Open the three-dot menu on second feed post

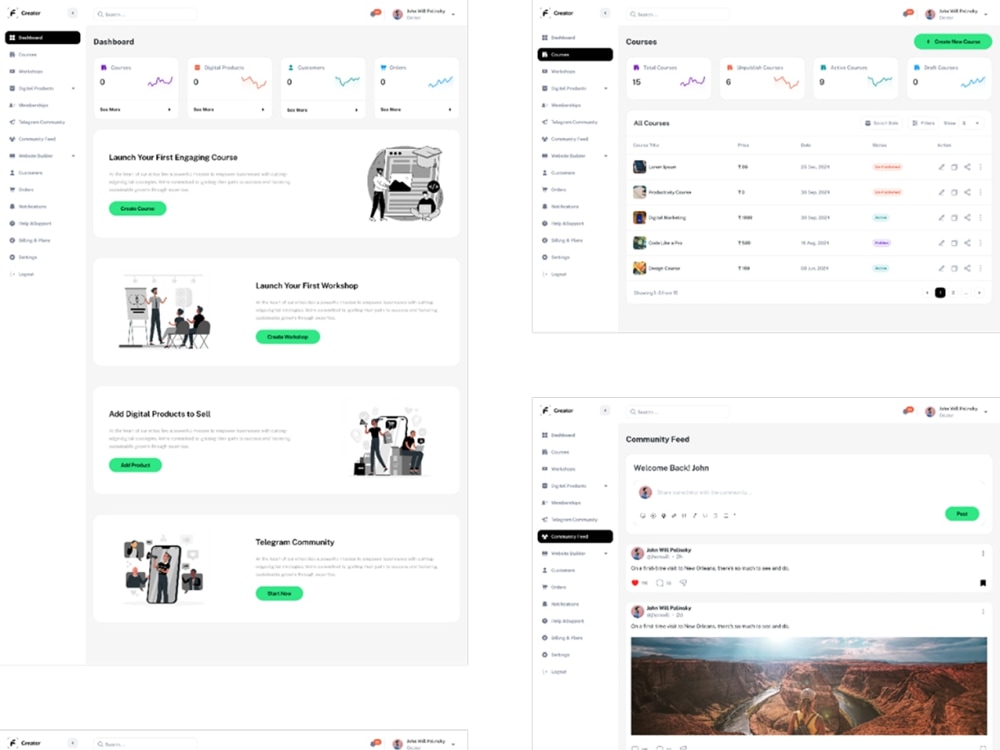pyautogui.click(x=983, y=611)
